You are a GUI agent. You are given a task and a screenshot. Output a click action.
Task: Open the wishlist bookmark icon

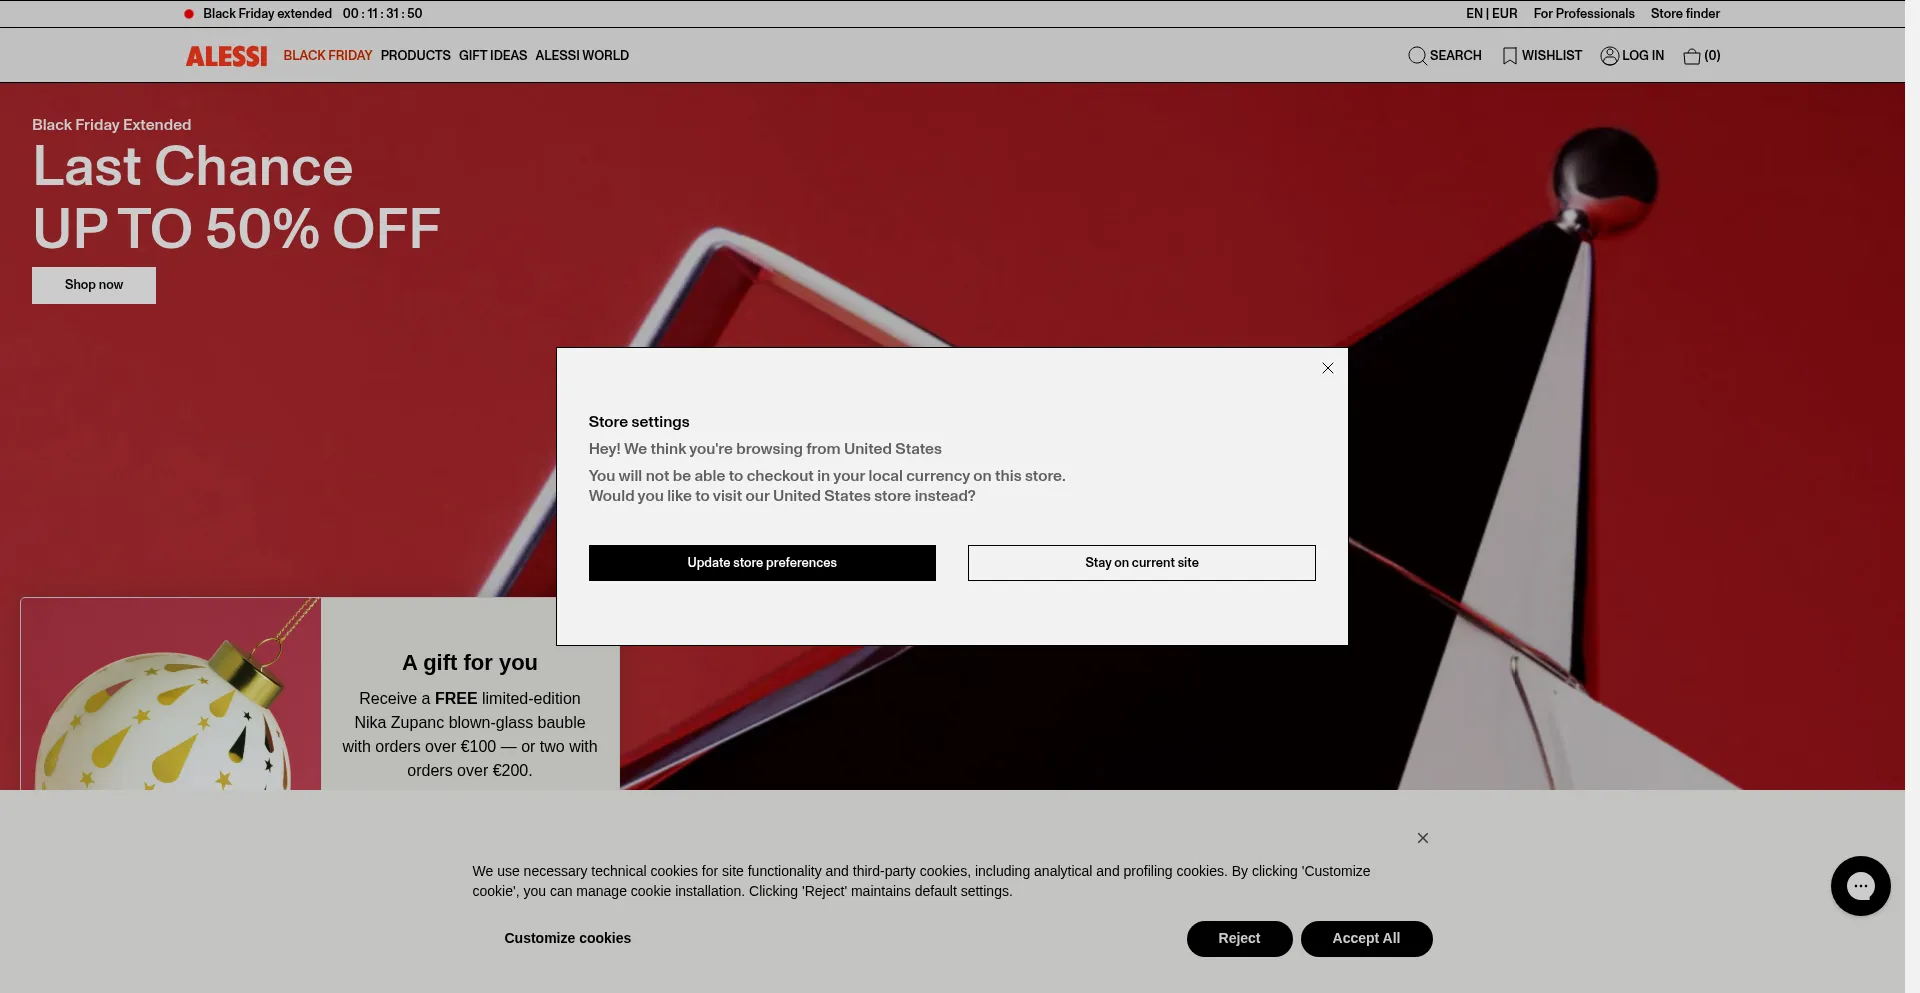[1509, 56]
